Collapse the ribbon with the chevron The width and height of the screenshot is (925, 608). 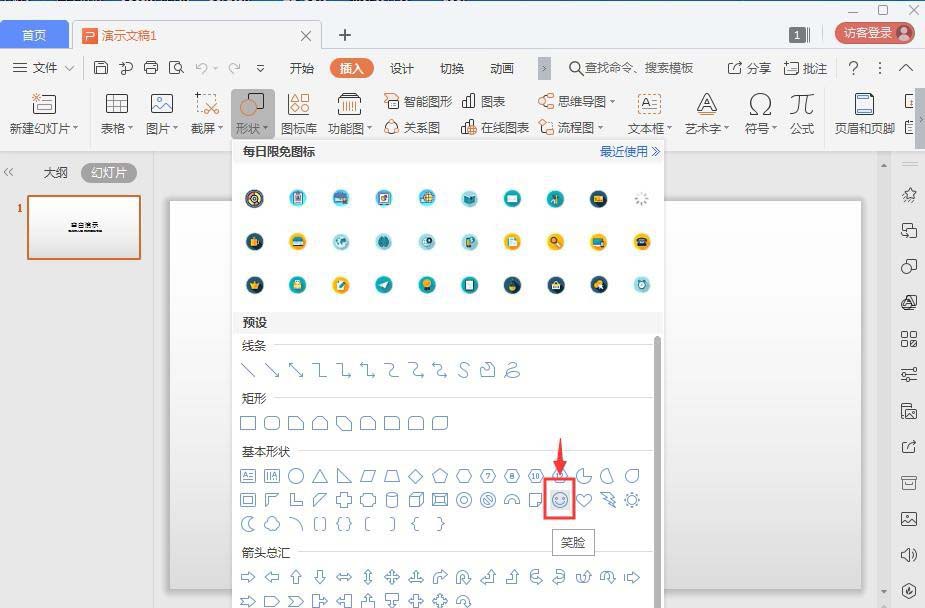point(906,68)
